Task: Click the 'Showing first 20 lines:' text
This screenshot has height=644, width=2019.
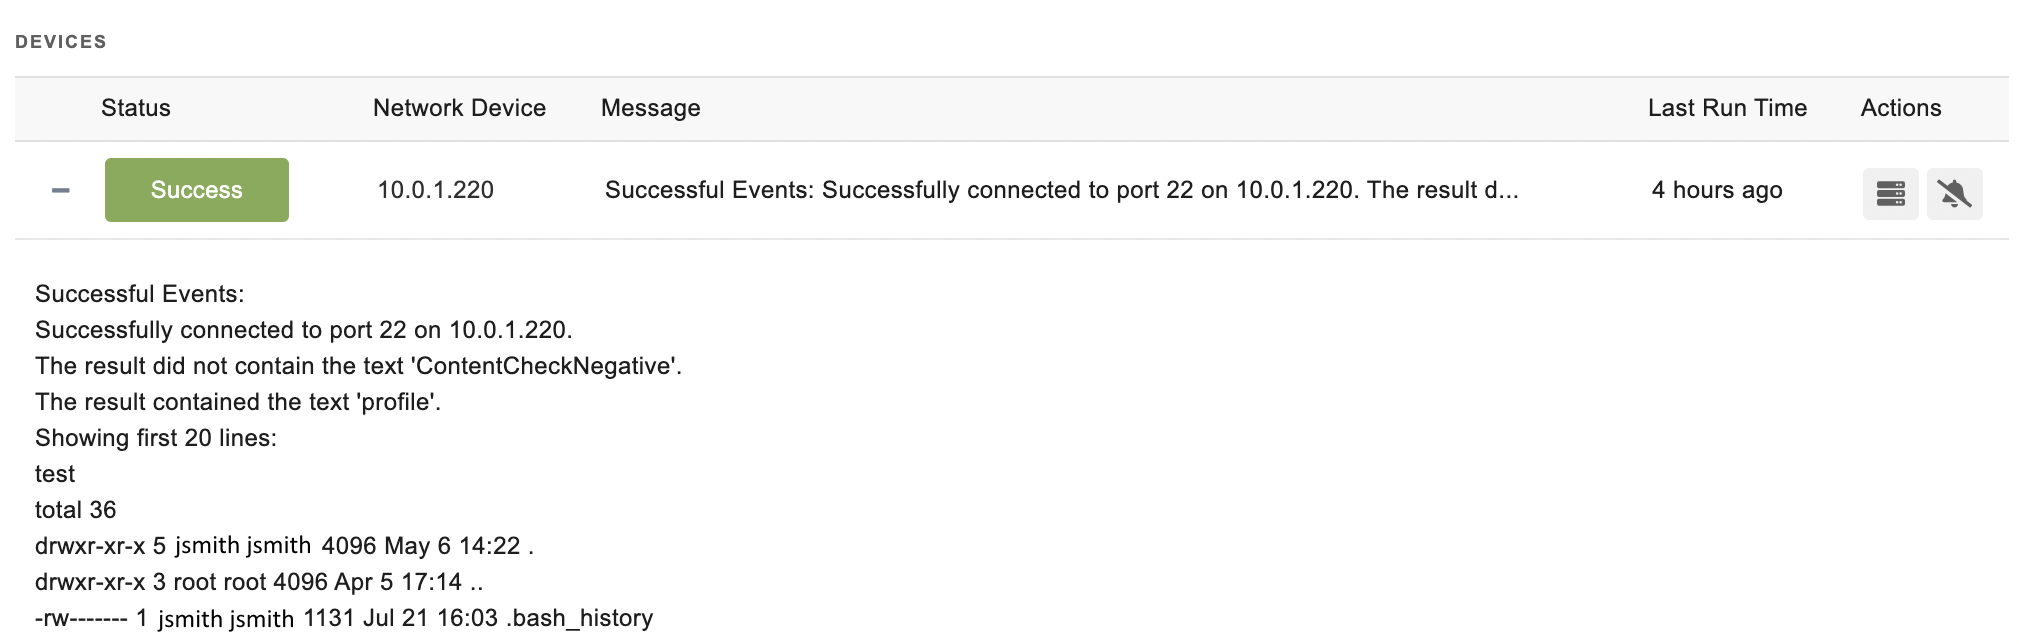Action: [156, 438]
